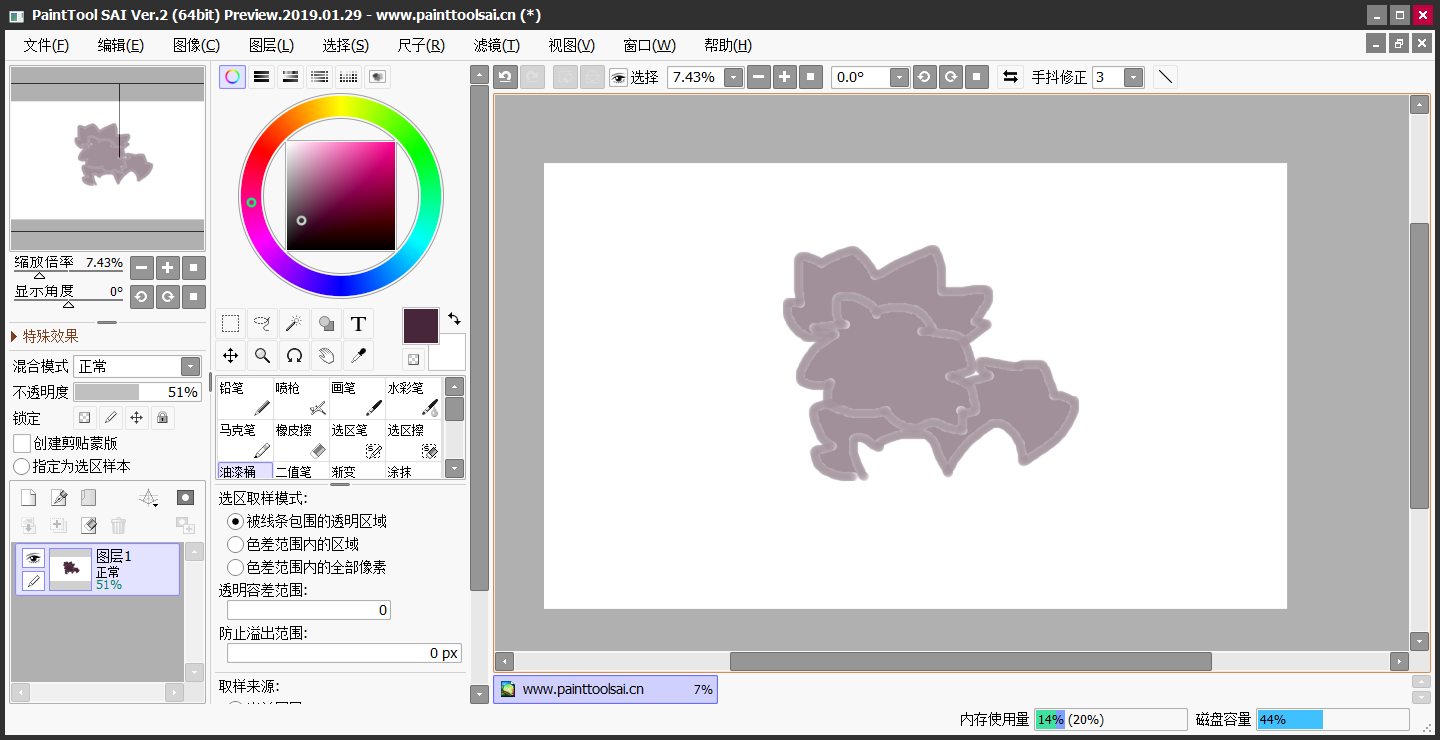Switch to the www.painttoolsai.cn document tab

[x=605, y=689]
